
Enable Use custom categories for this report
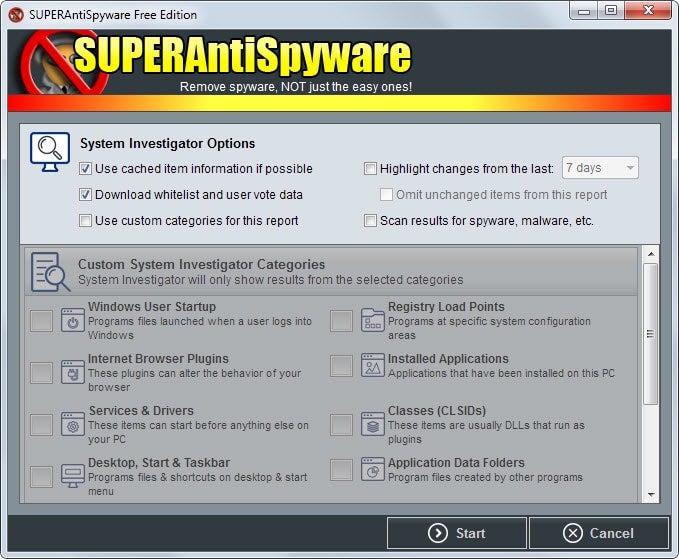[85, 220]
